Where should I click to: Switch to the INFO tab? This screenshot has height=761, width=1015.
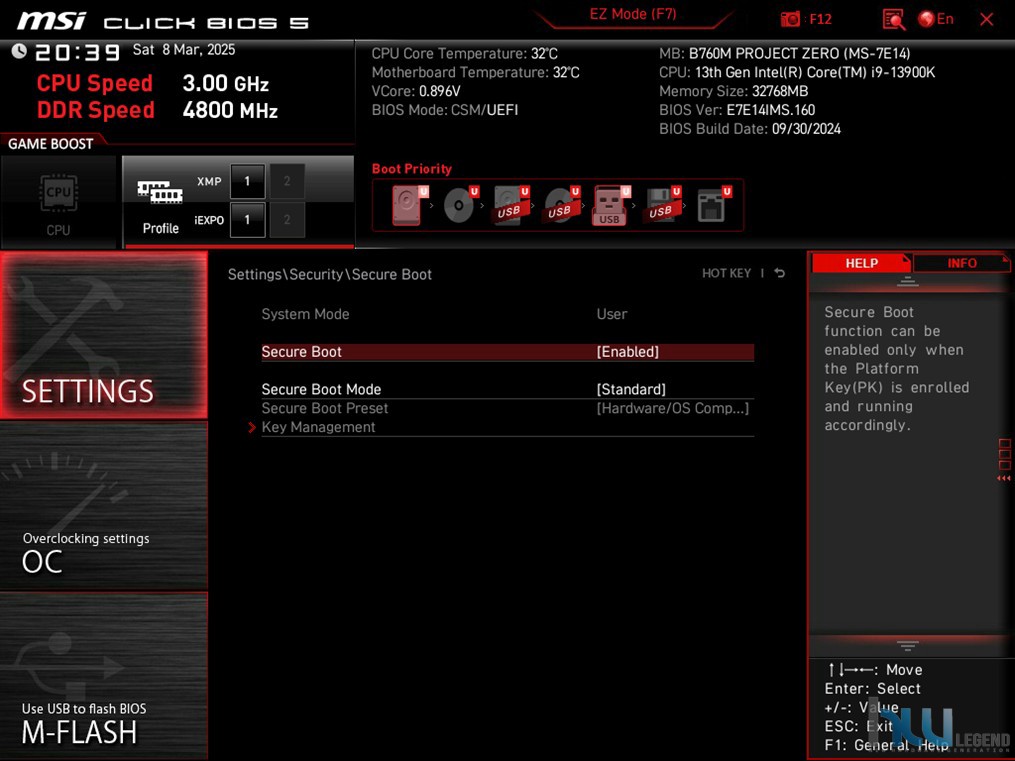(x=961, y=263)
